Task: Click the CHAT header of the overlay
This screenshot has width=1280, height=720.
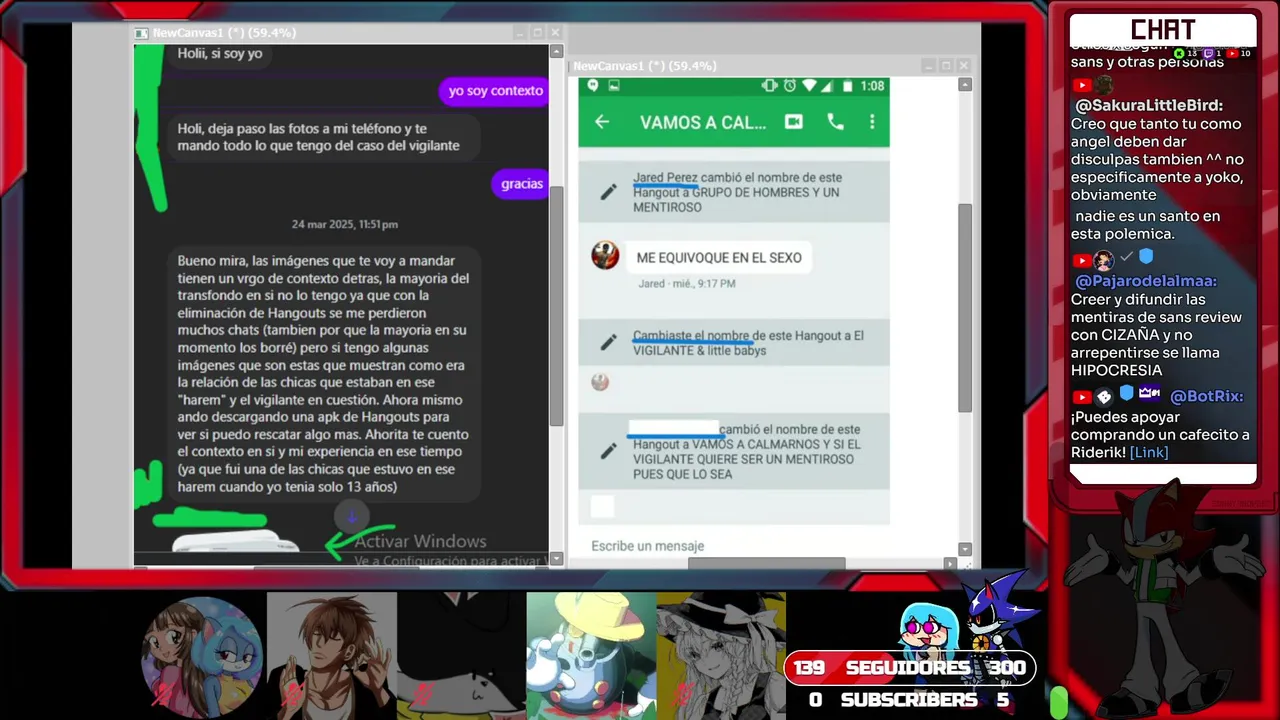Action: pos(1163,30)
